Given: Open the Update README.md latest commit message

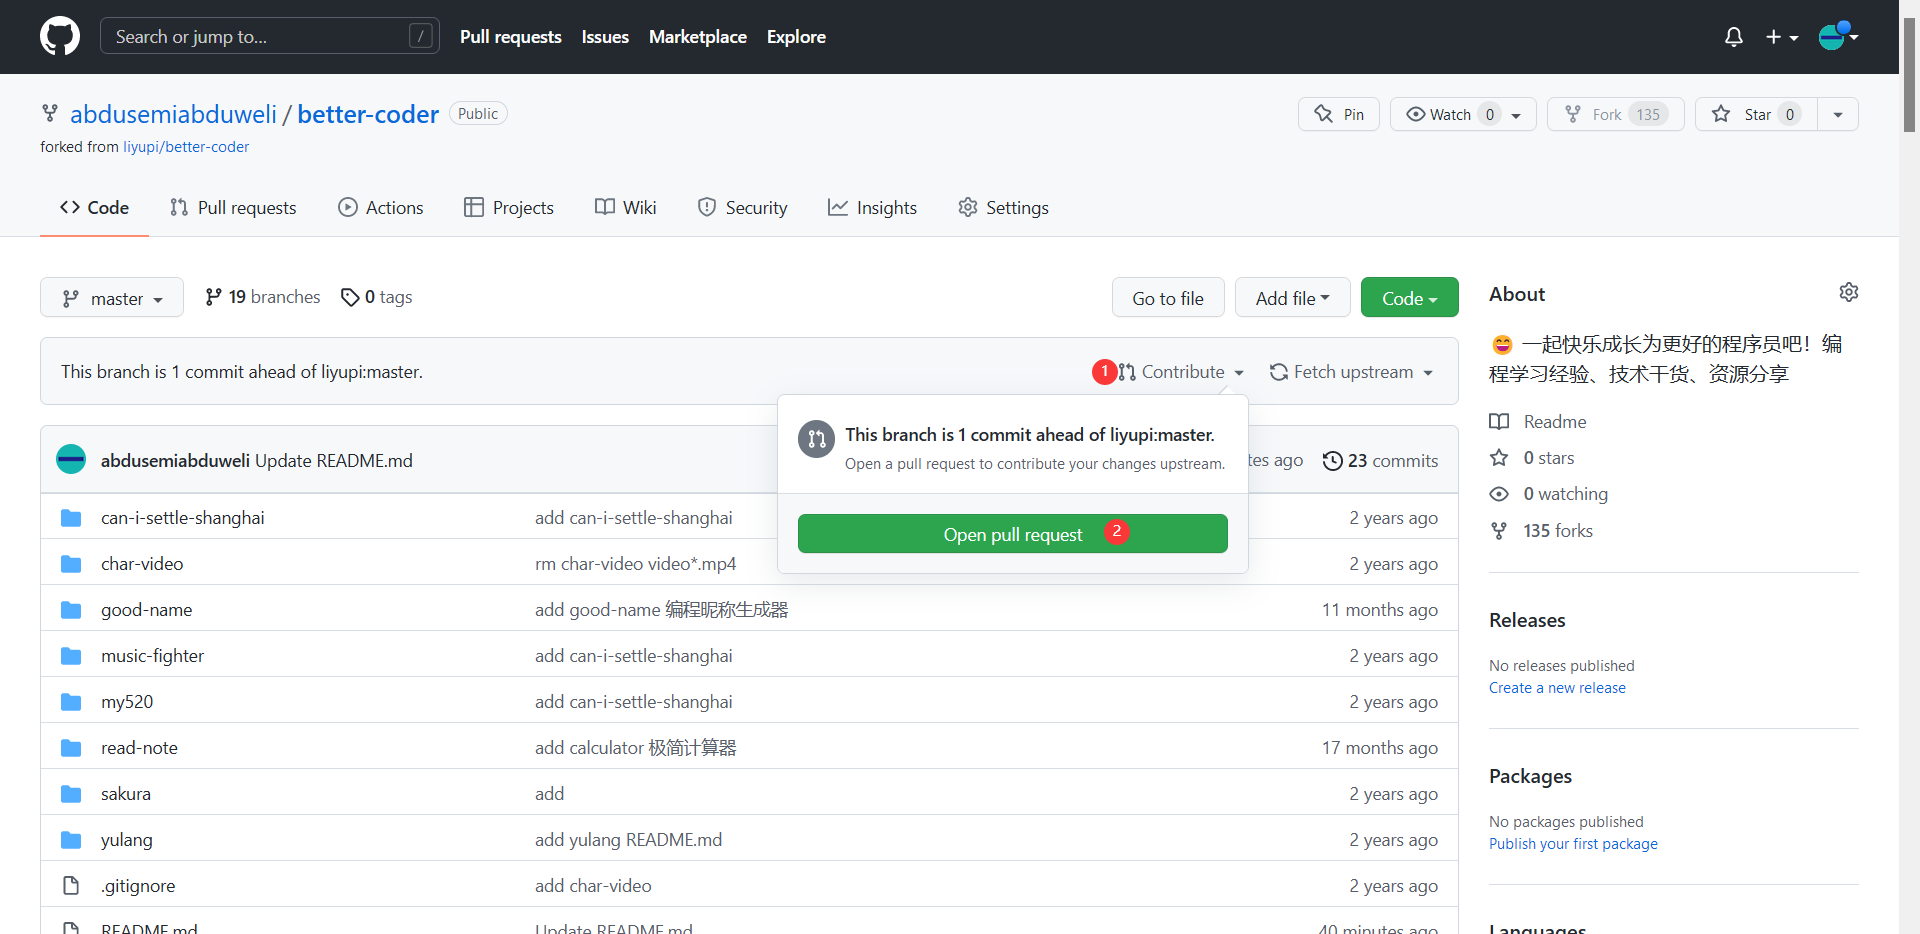Looking at the screenshot, I should point(334,461).
